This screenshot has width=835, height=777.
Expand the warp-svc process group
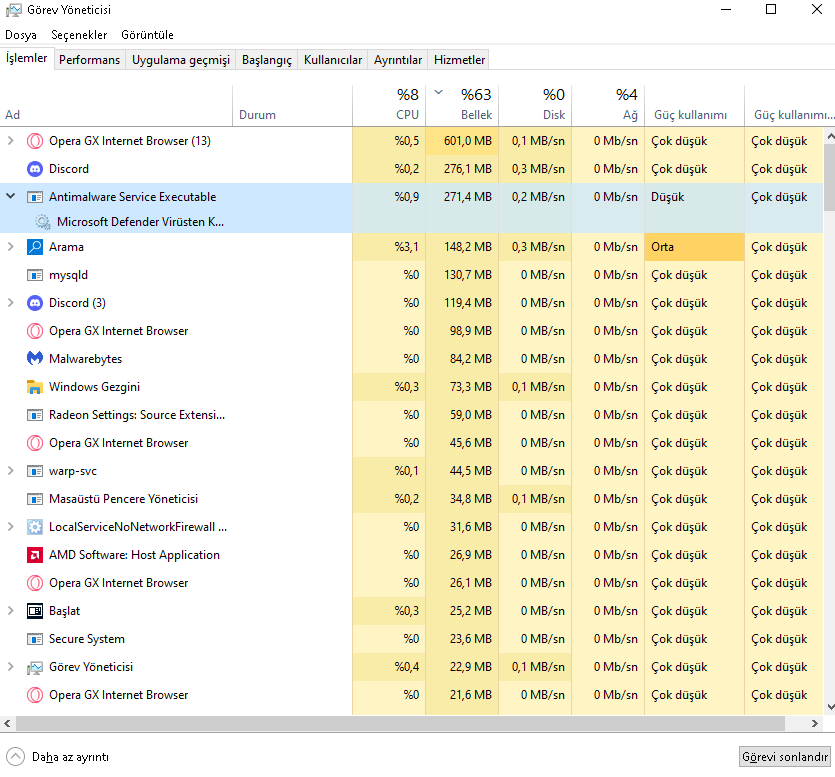pyautogui.click(x=11, y=471)
